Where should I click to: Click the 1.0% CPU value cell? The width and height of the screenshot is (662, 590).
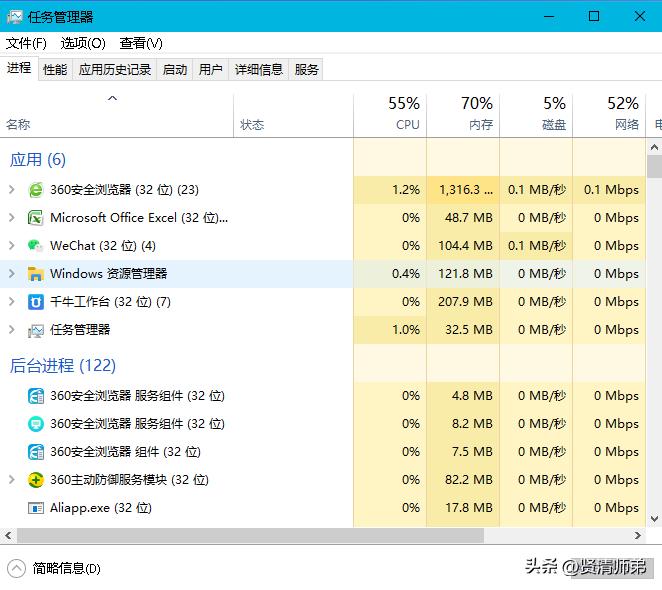pyautogui.click(x=390, y=330)
